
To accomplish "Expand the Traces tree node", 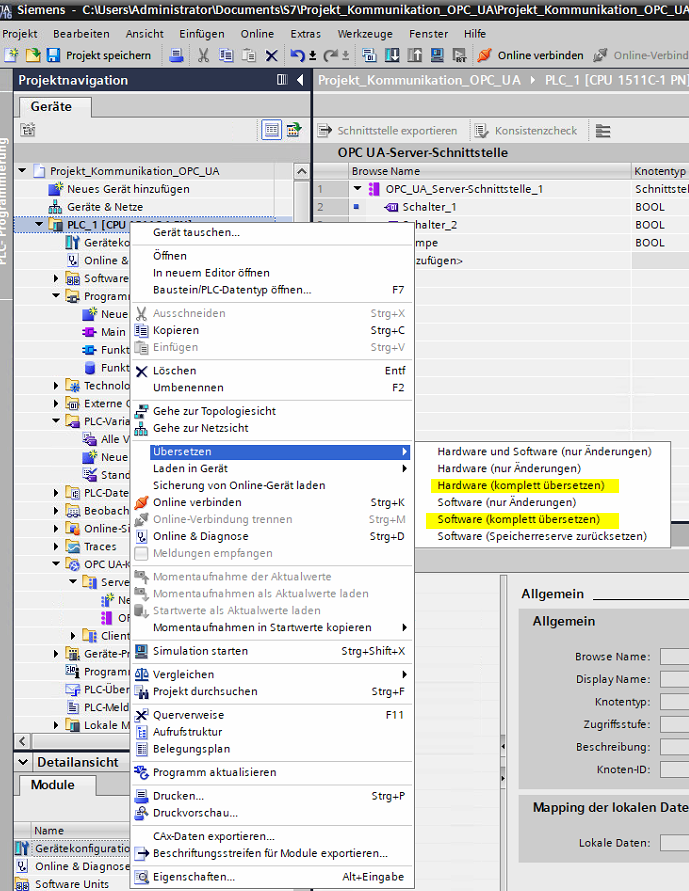I will (56, 547).
